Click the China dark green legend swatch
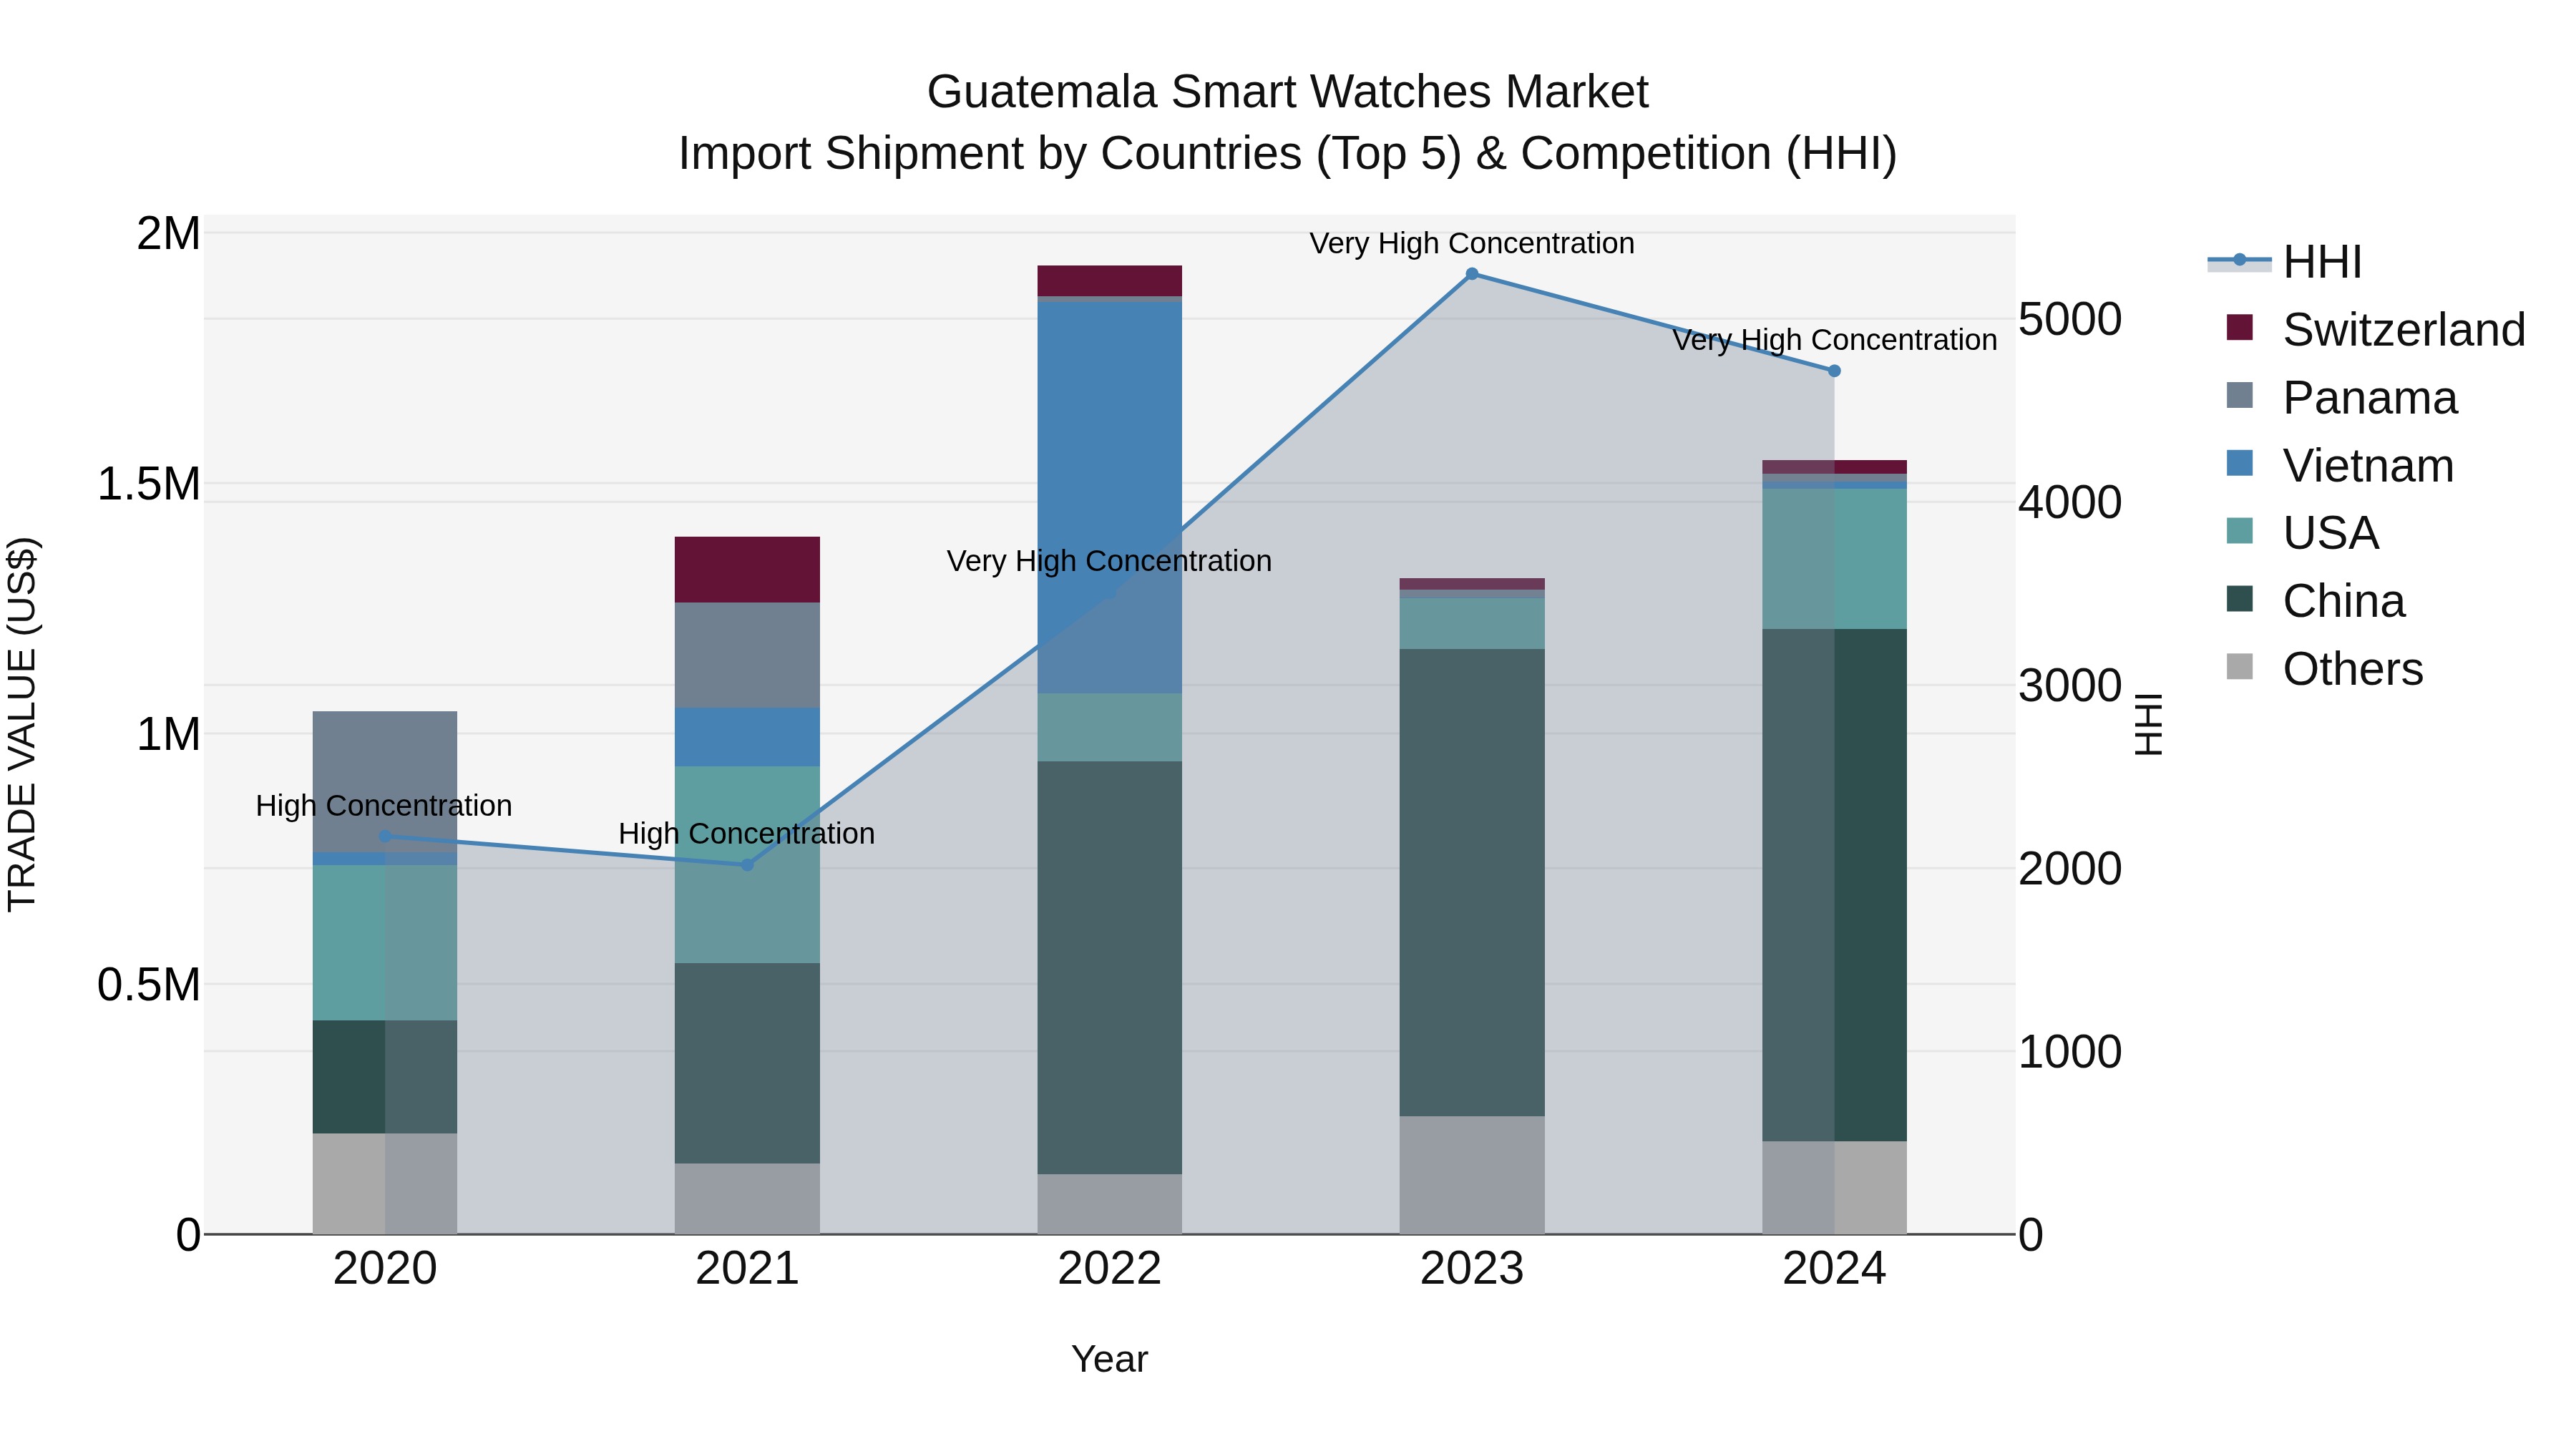This screenshot has height=1449, width=2576. [2240, 598]
